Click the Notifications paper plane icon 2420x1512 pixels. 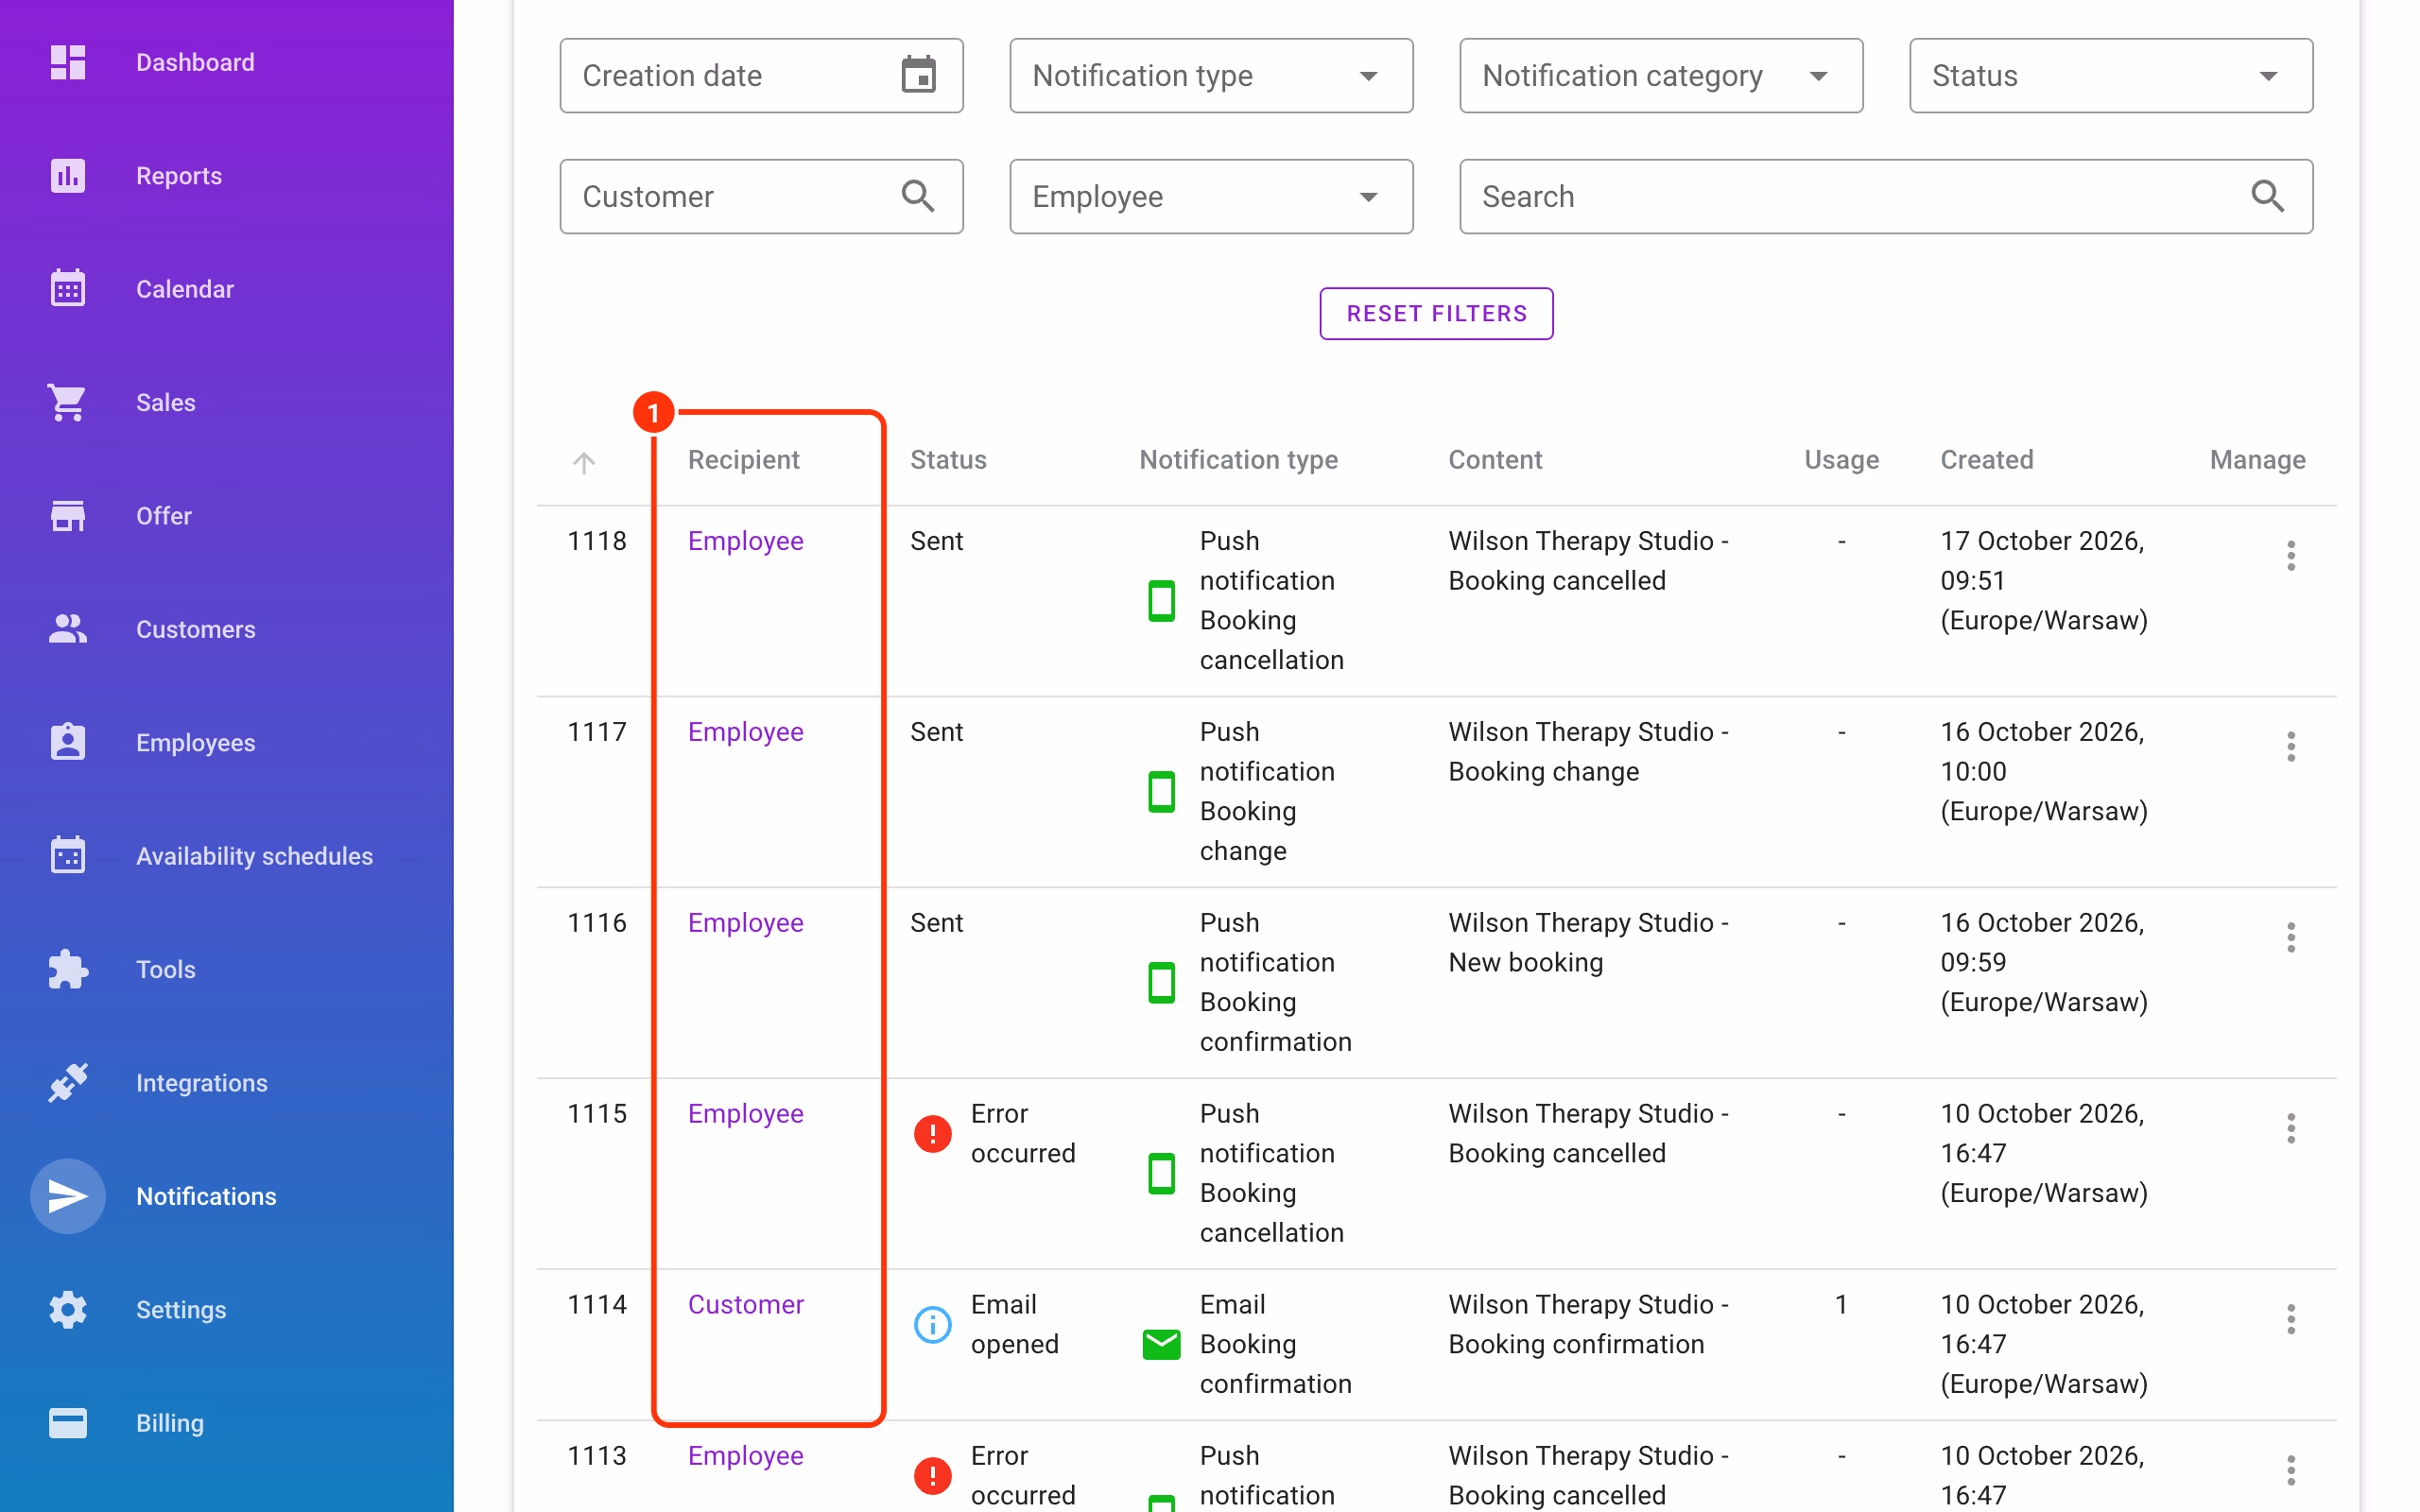click(x=67, y=1196)
